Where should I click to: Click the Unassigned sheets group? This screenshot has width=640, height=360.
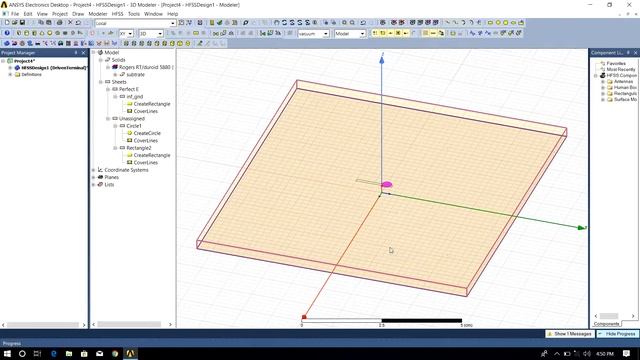point(132,118)
